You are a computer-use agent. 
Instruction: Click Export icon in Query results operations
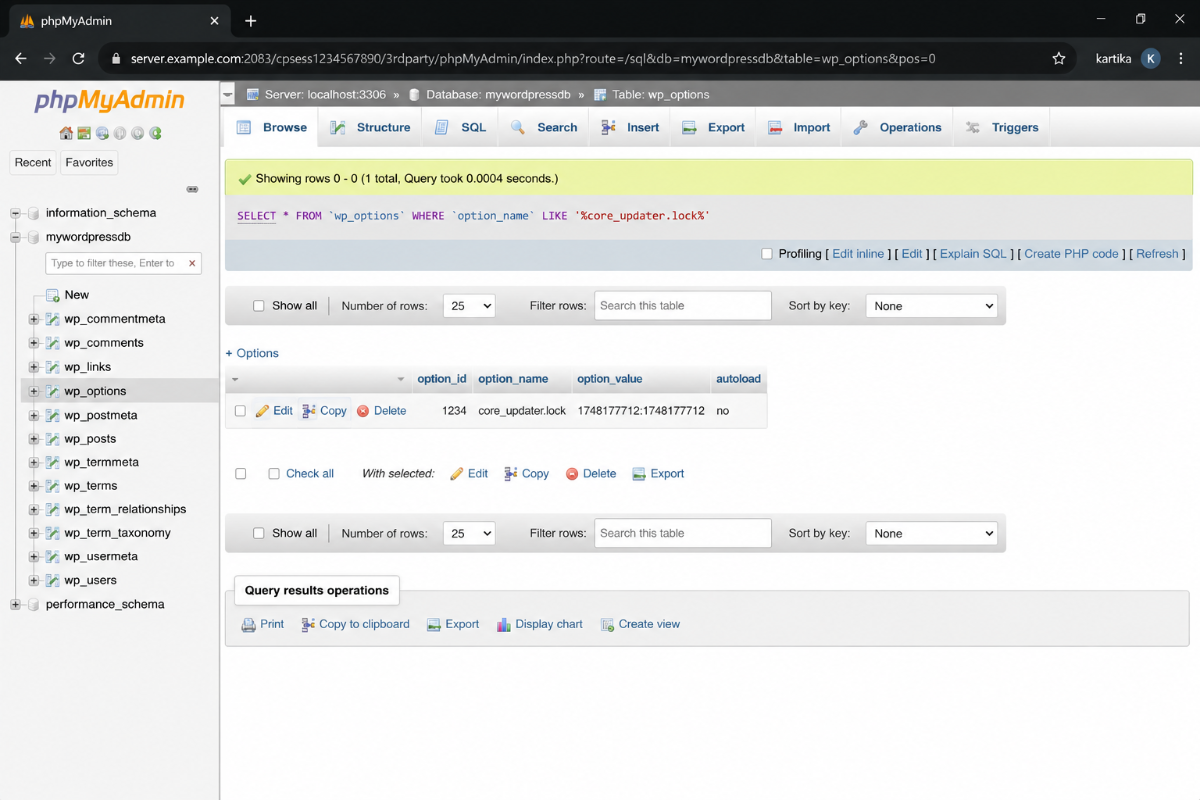434,625
